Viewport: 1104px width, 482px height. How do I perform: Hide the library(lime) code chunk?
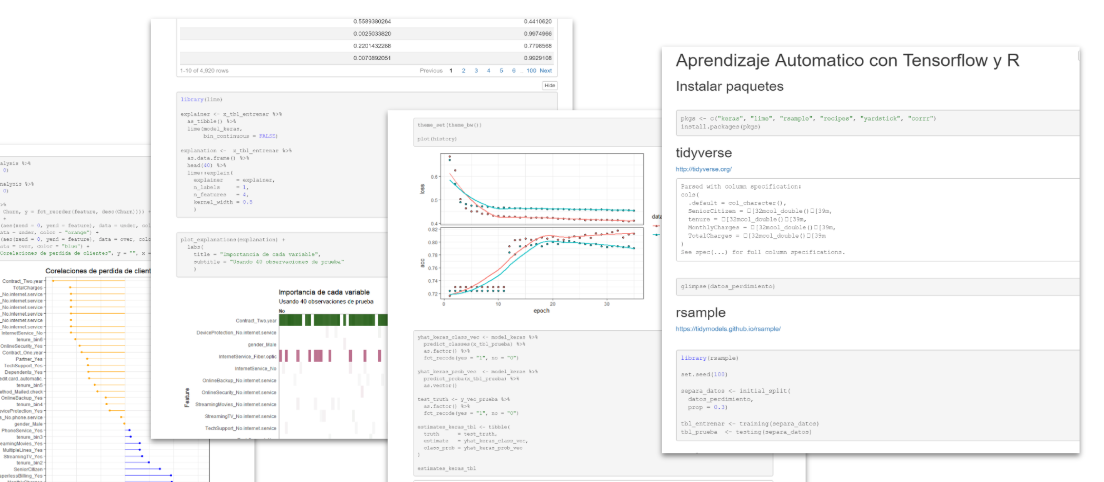click(549, 85)
